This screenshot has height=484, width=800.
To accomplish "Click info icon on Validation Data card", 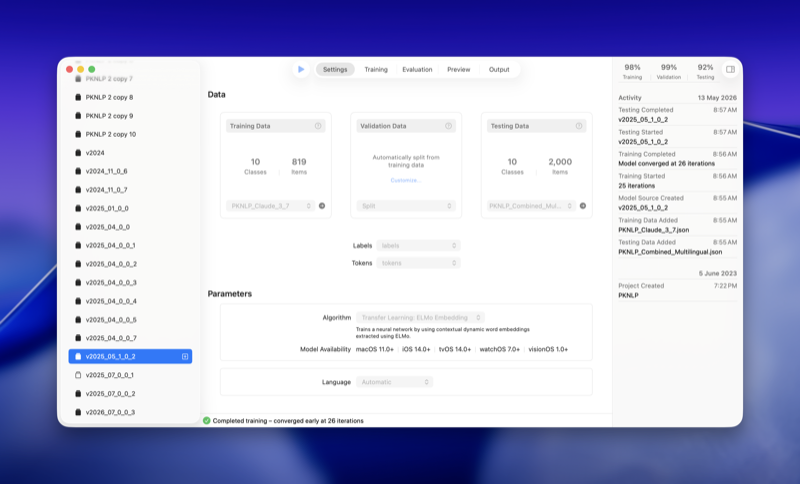I will tap(448, 126).
